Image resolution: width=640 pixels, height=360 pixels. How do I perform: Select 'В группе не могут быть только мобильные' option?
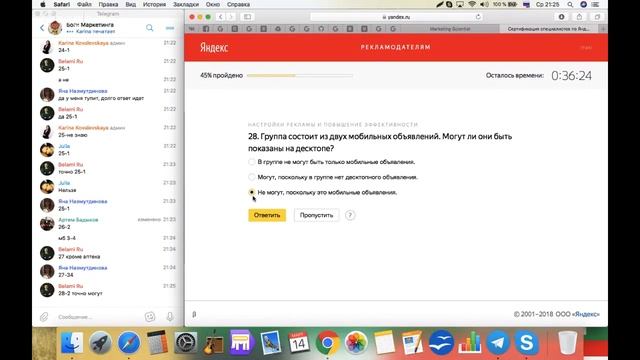251,162
